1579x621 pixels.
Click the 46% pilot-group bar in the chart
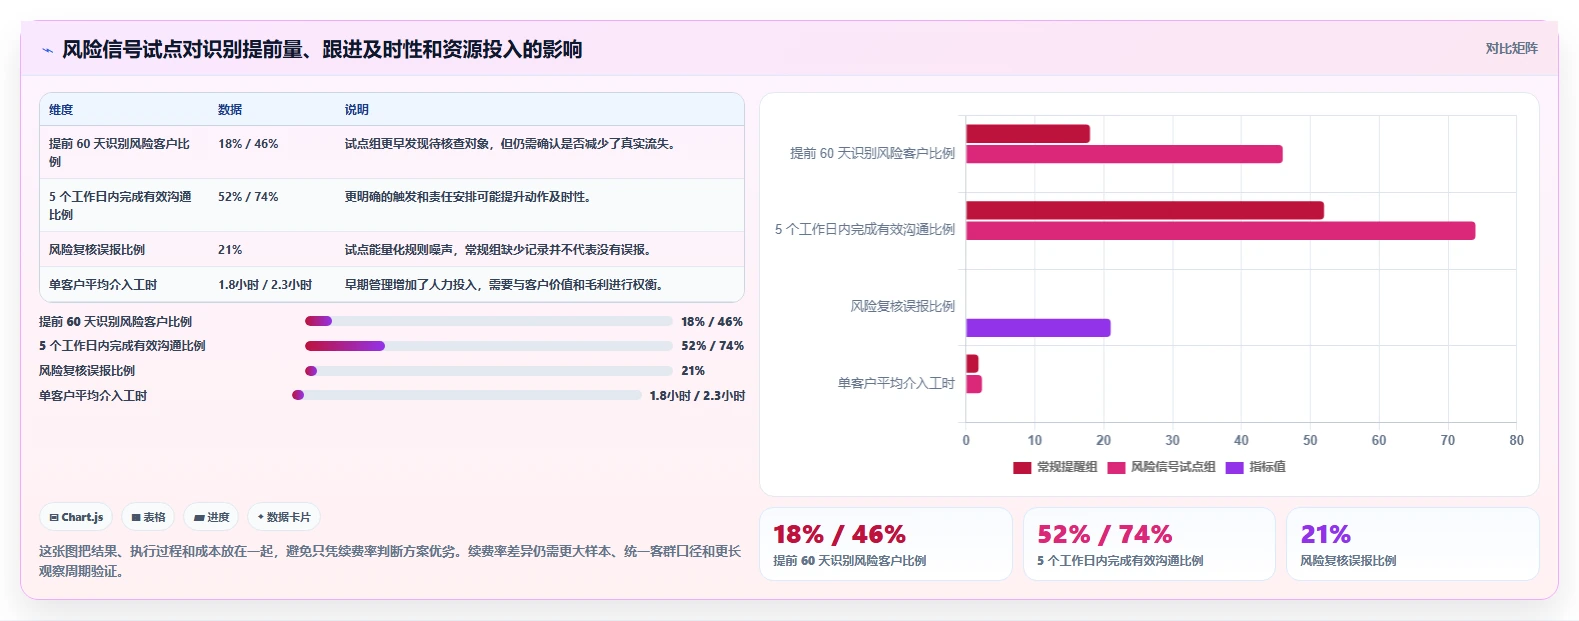tap(1124, 154)
